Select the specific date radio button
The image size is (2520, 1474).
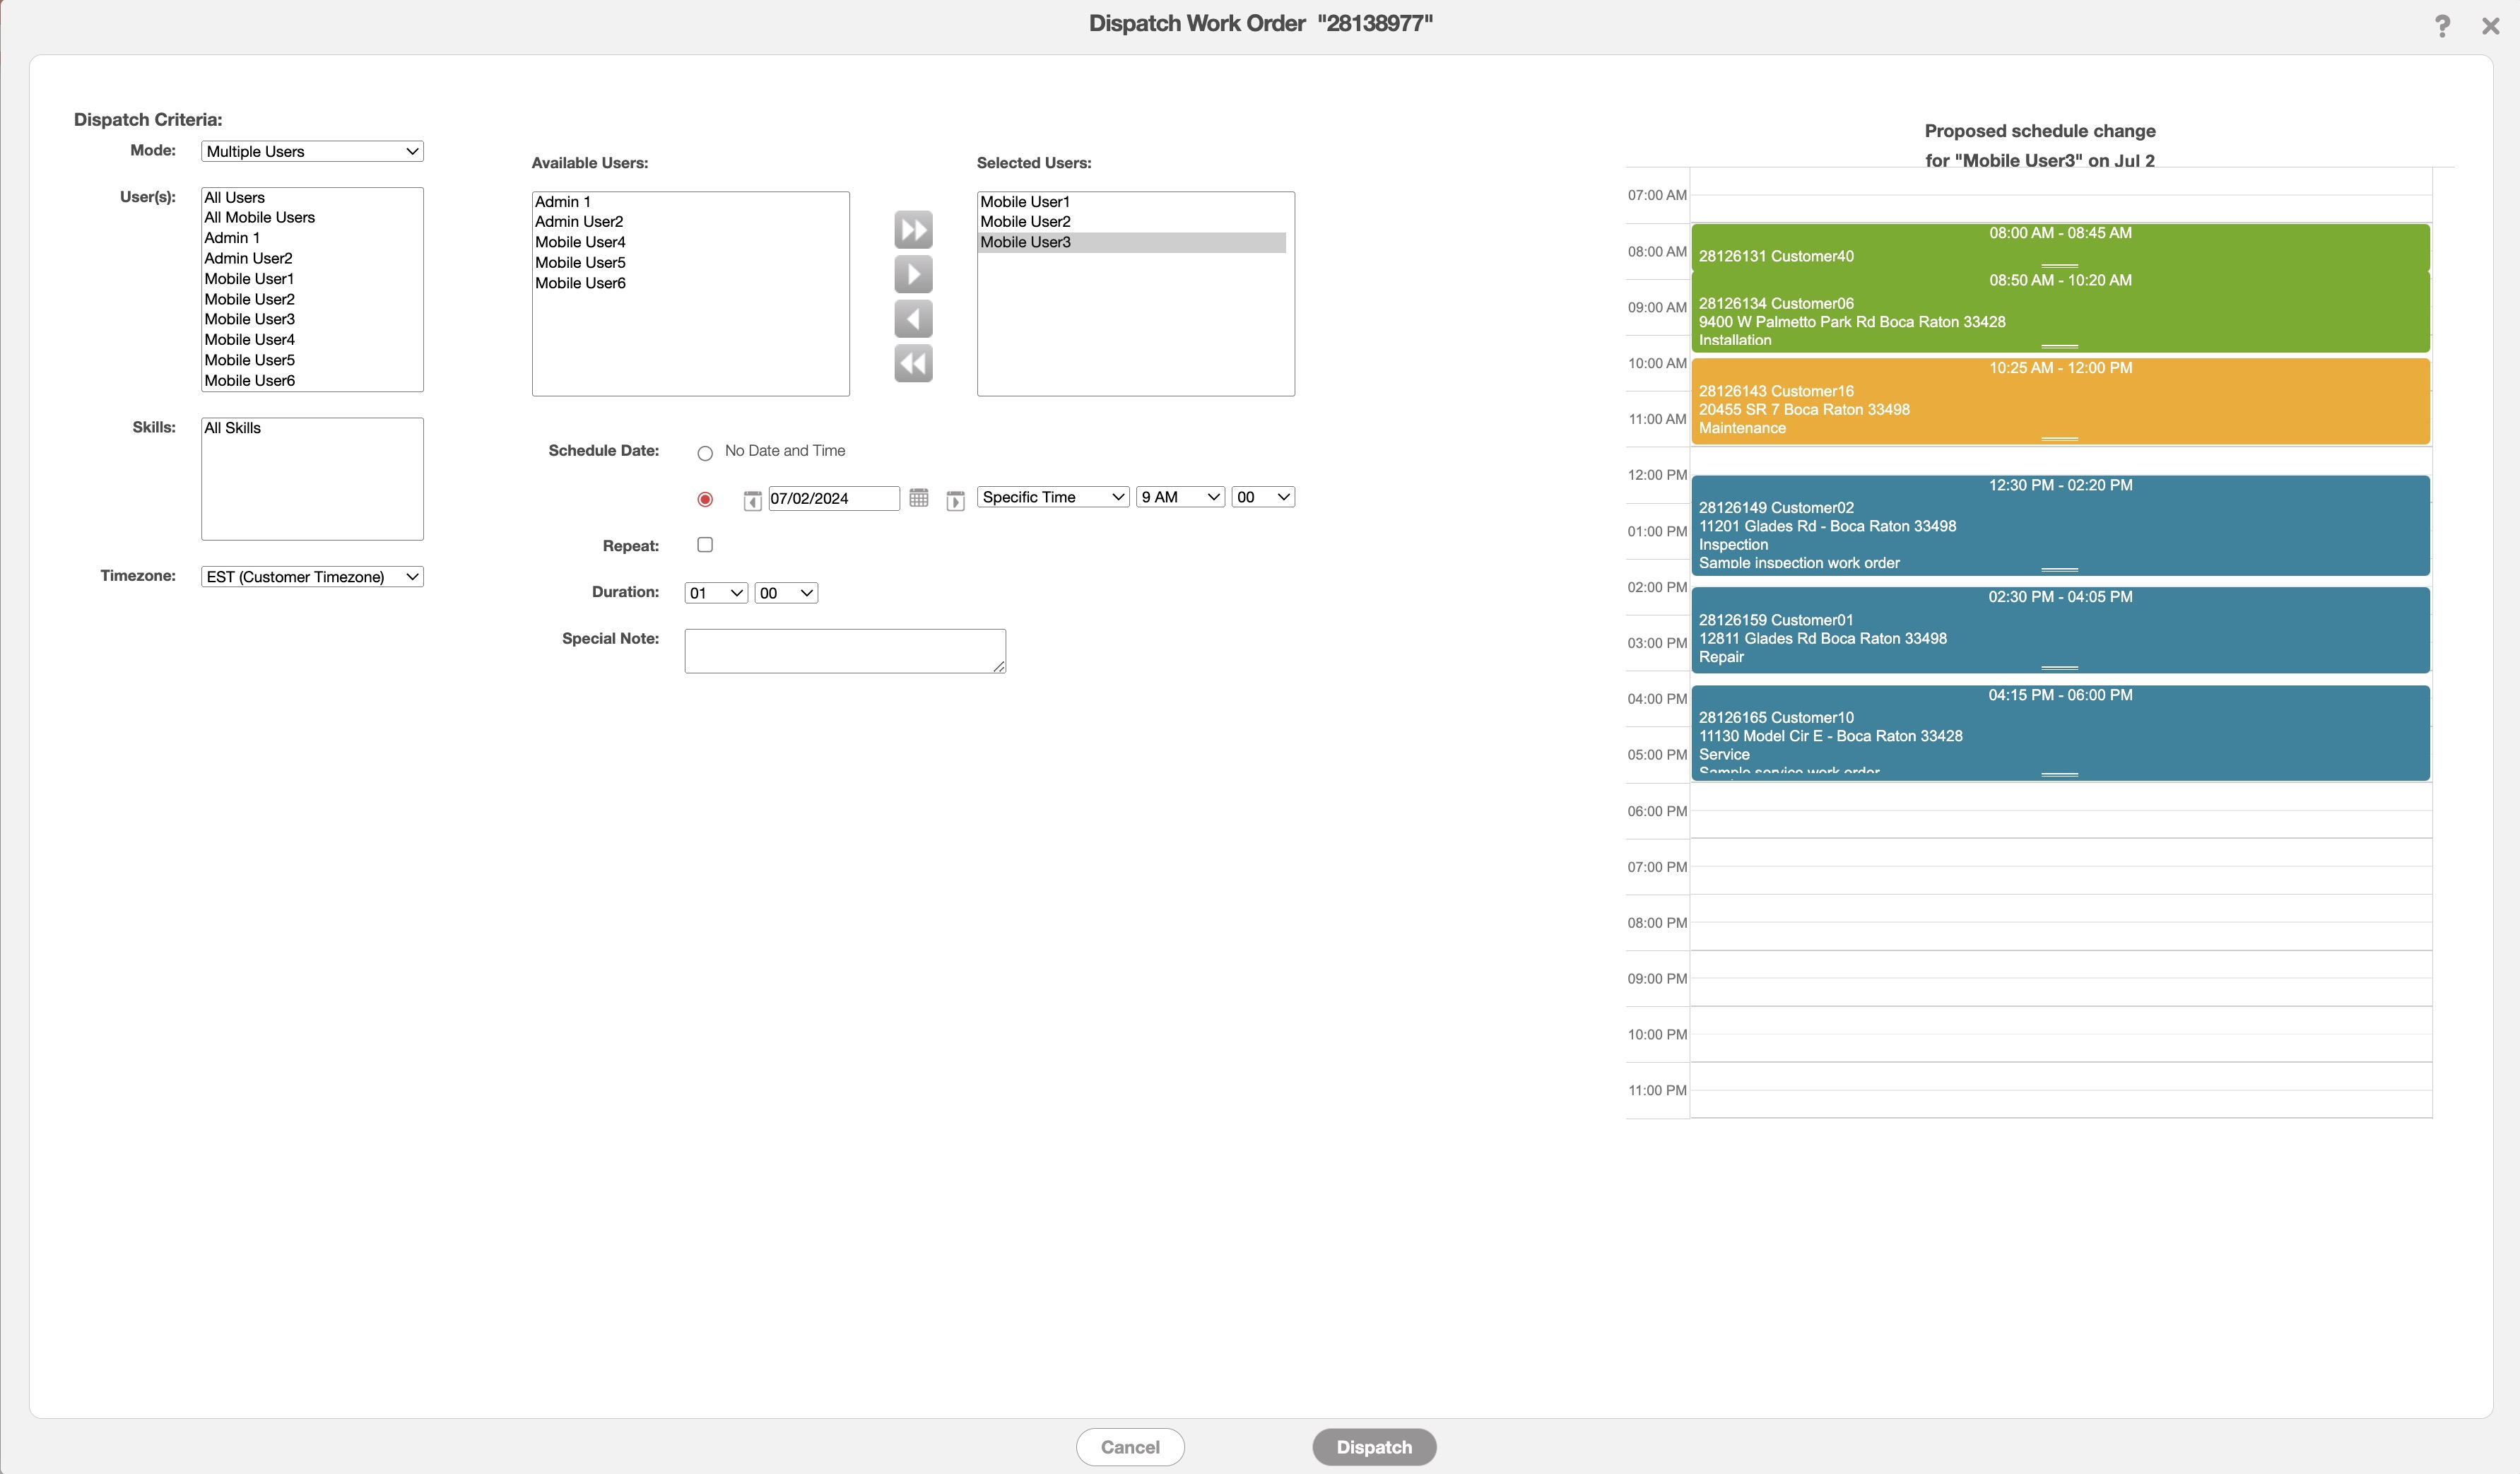pyautogui.click(x=705, y=499)
